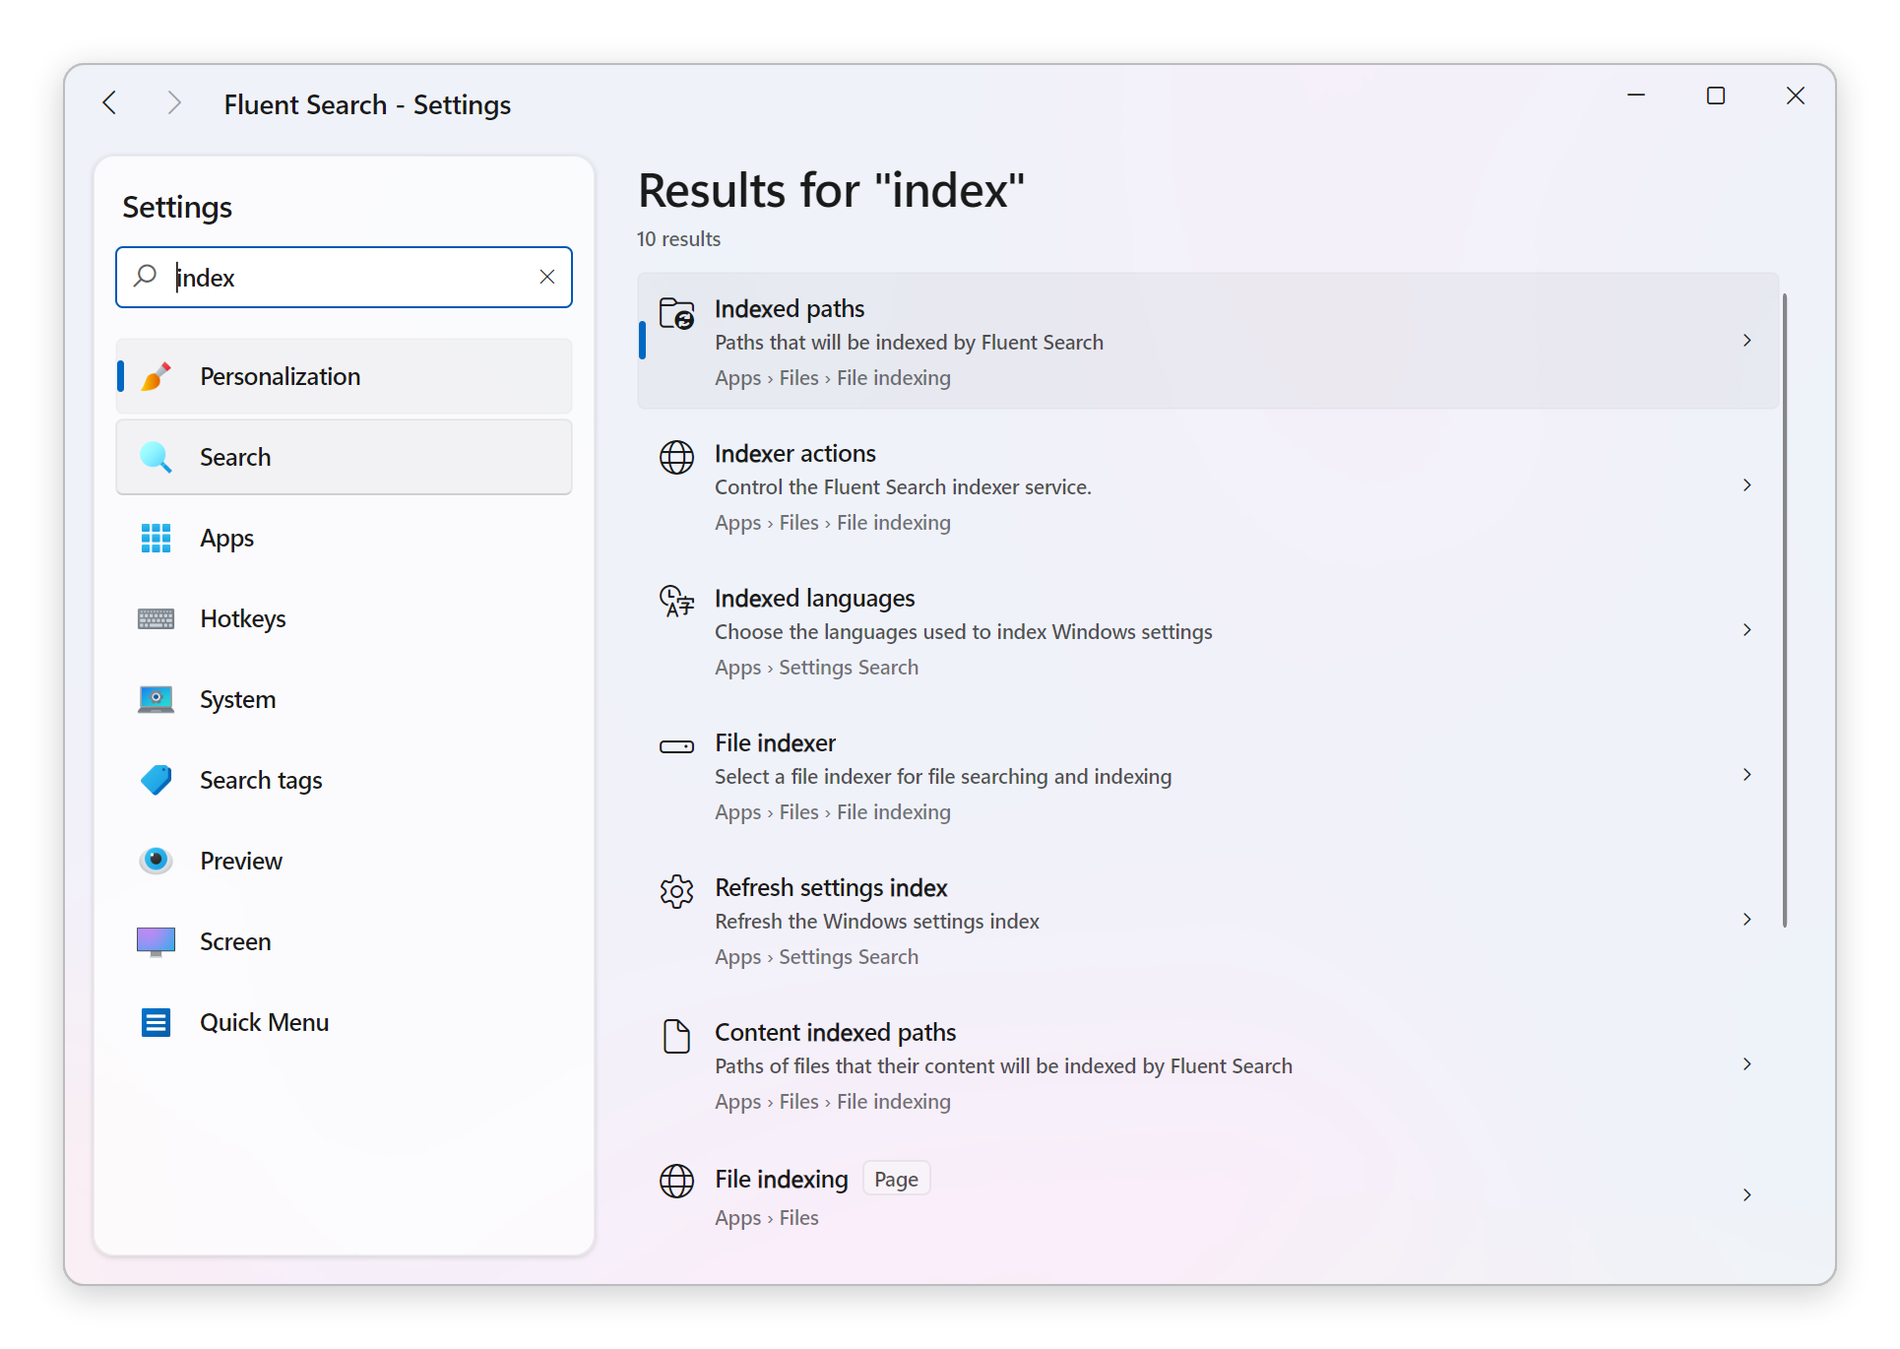Open the File indexing result title
Viewport: 1900px width, 1349px height.
pos(781,1180)
